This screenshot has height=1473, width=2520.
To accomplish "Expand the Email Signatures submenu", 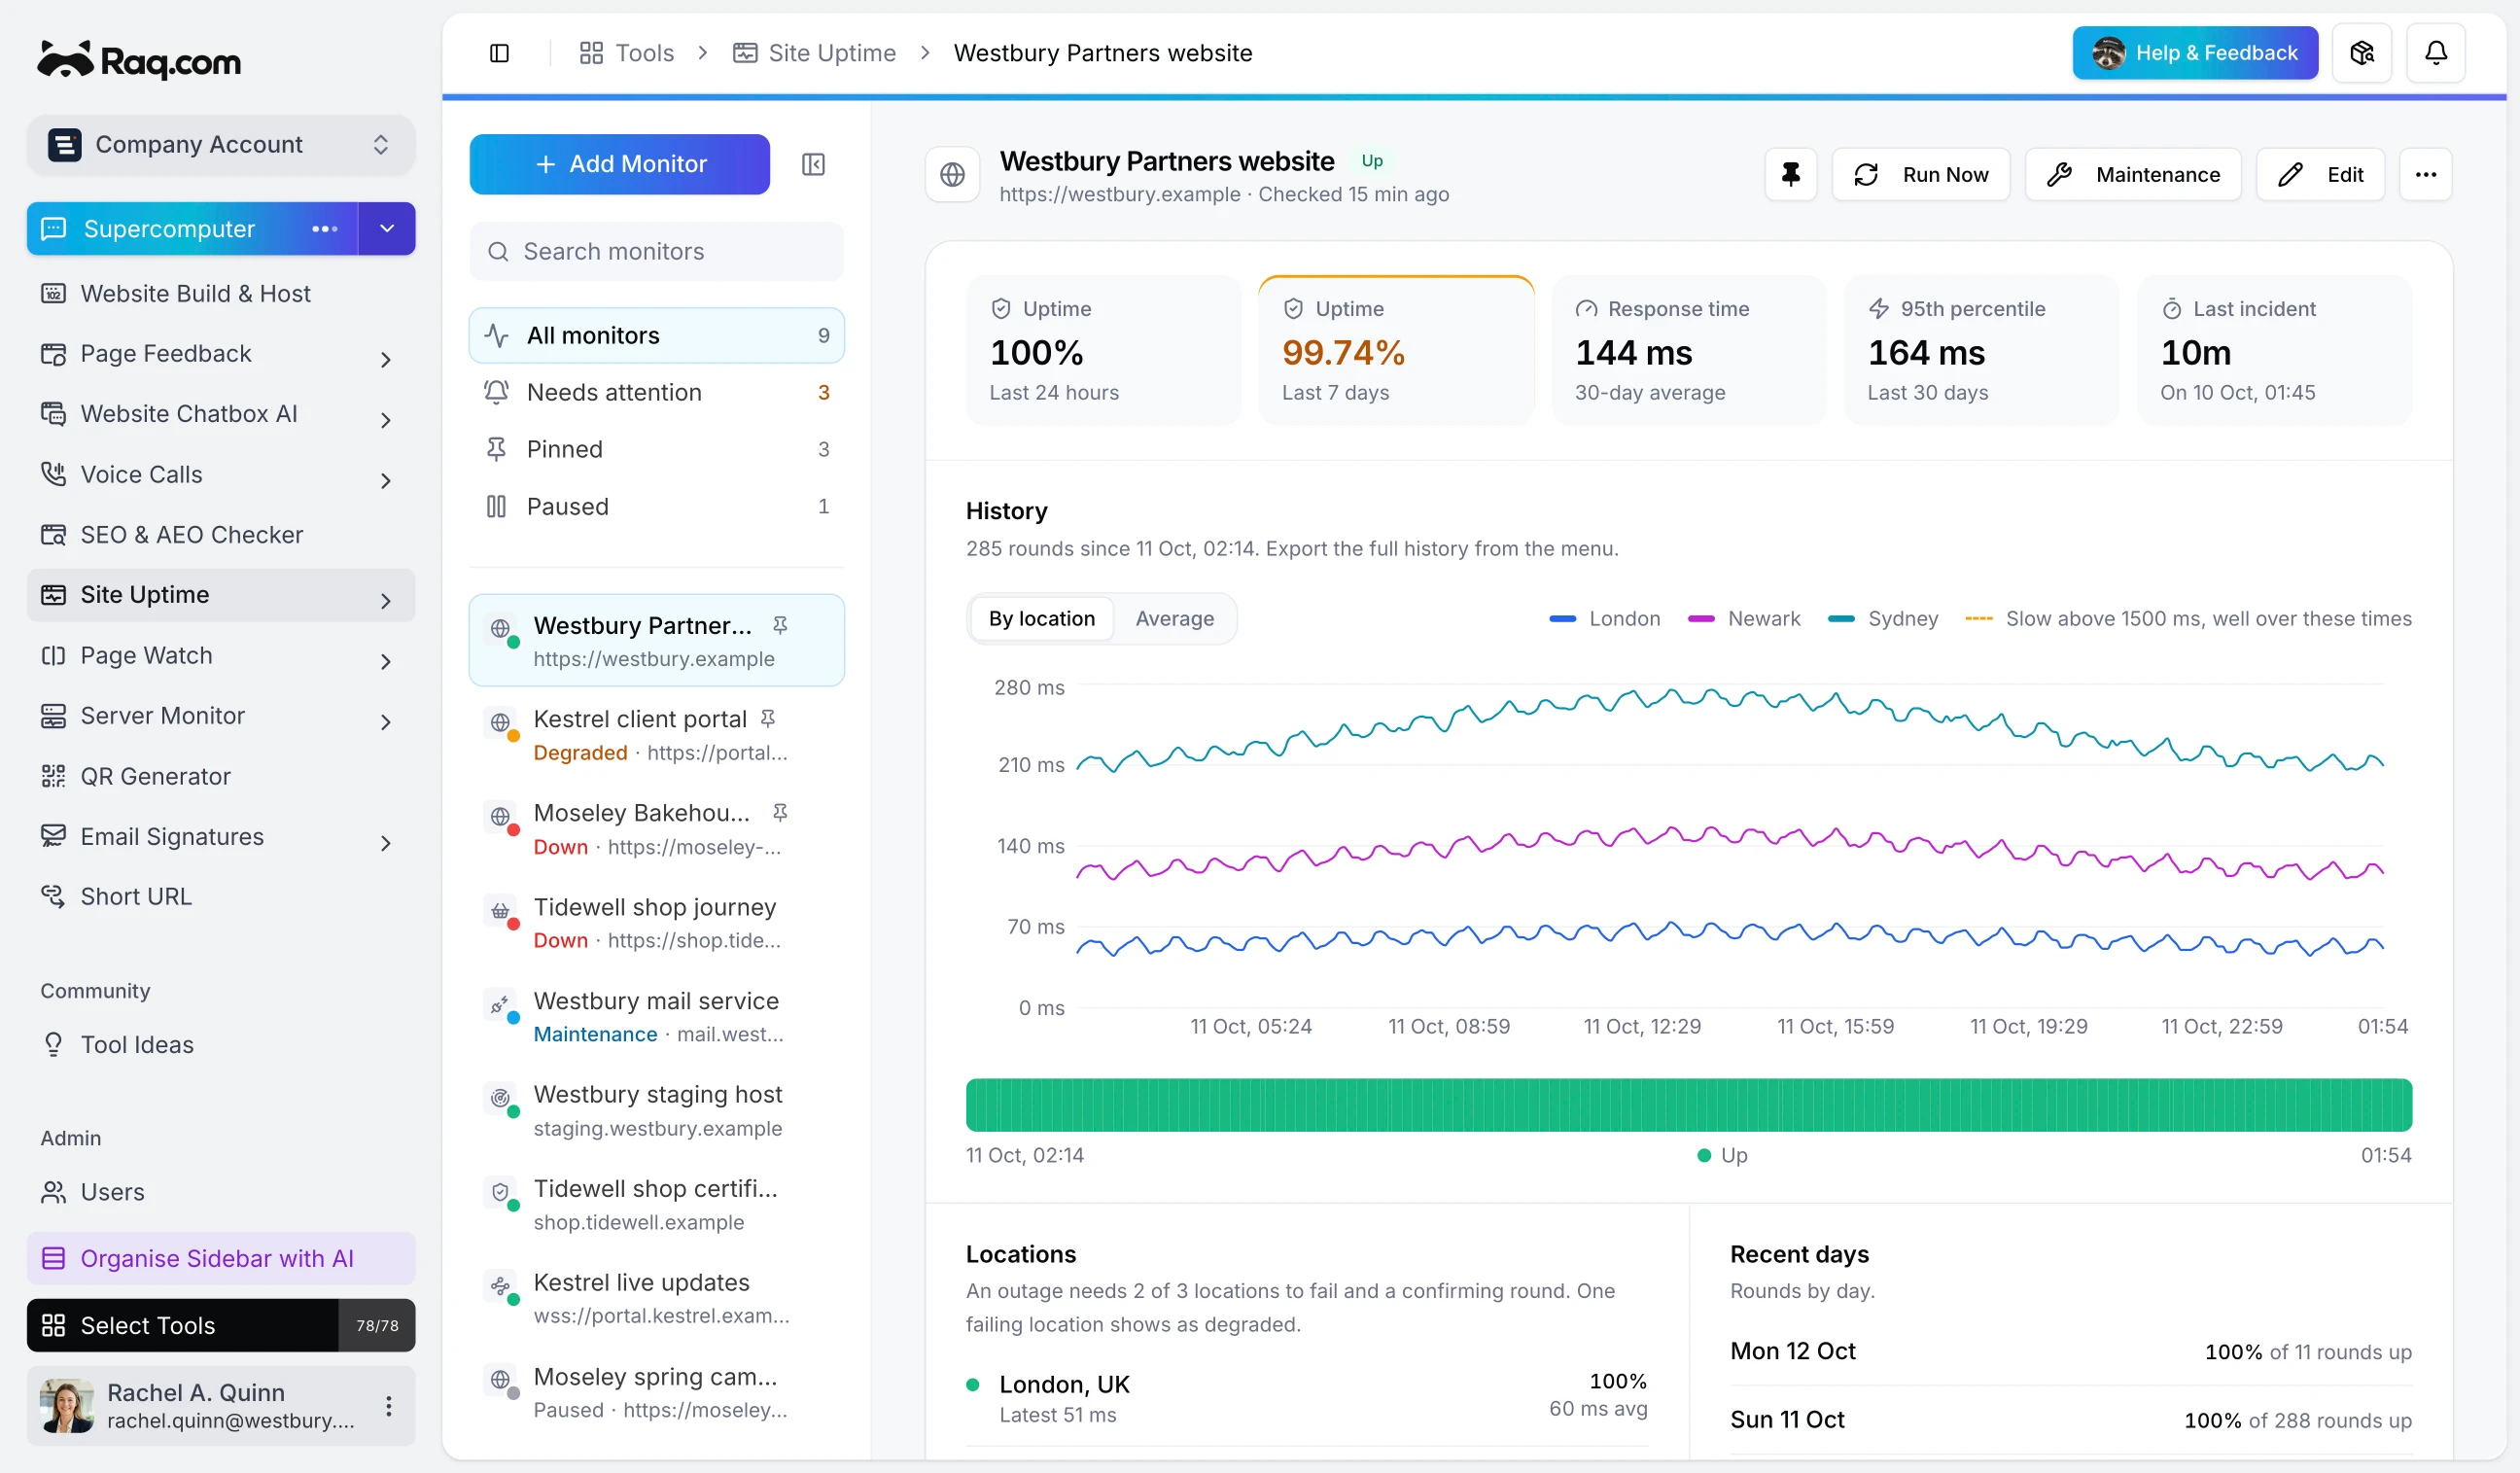I will coord(386,843).
